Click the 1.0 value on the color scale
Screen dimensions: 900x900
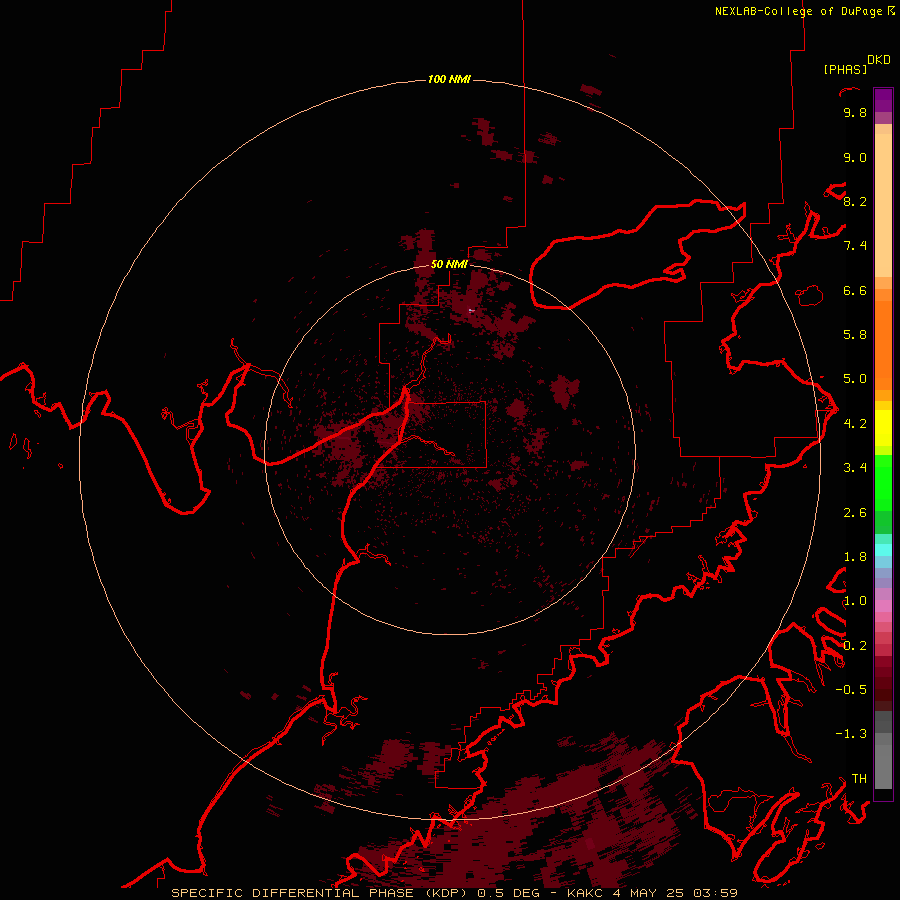(x=855, y=601)
